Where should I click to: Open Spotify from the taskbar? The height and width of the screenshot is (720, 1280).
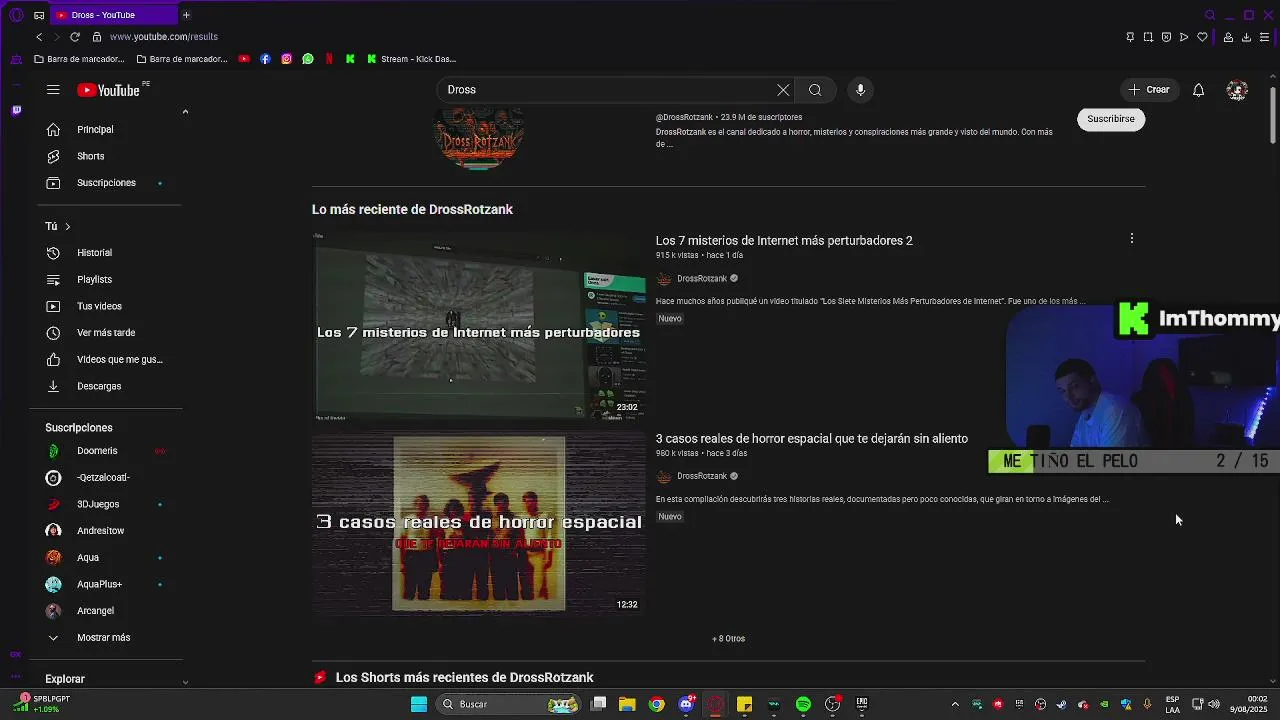[803, 704]
